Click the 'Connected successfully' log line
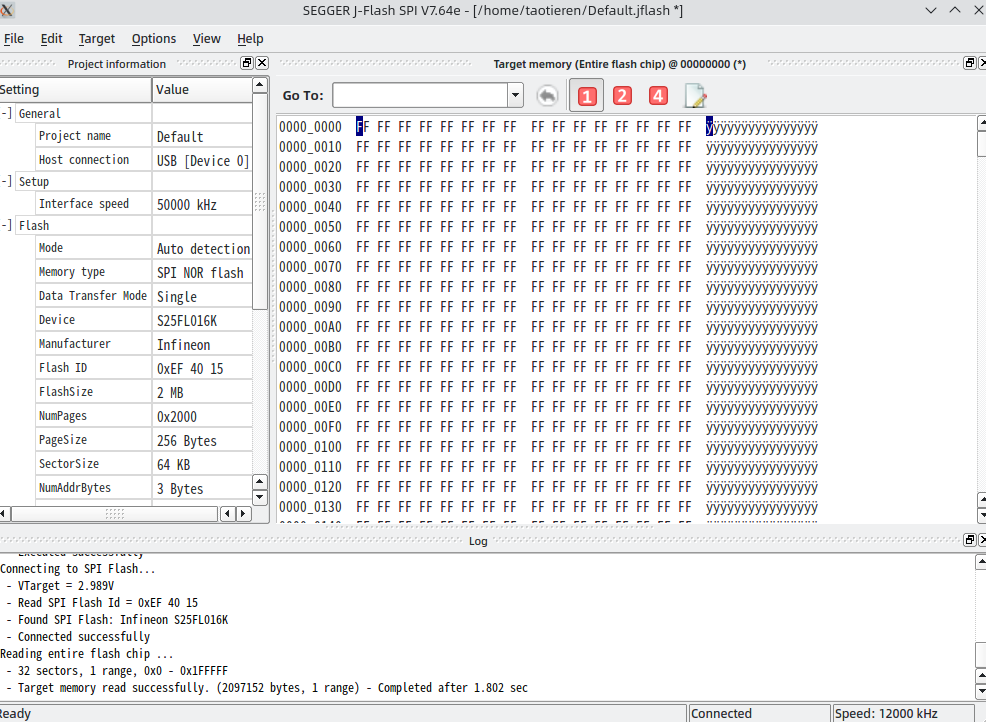 click(84, 636)
